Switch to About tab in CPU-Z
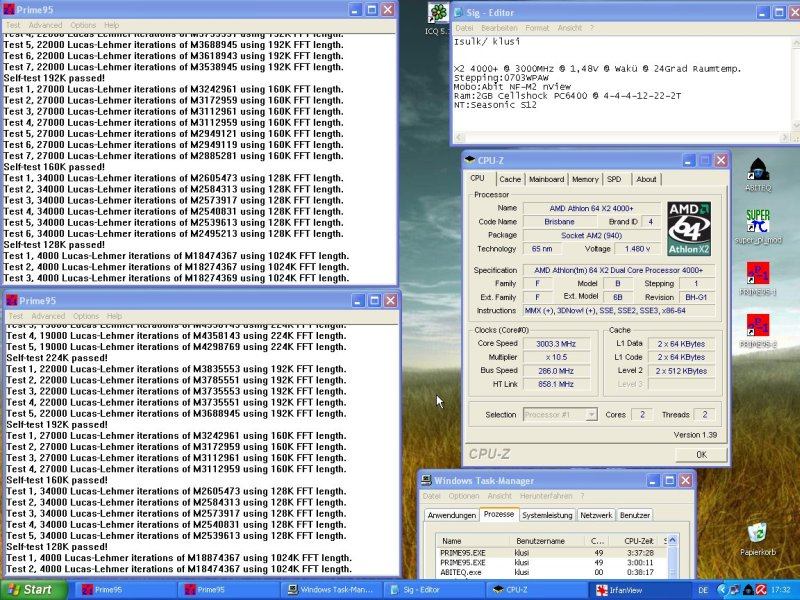Image resolution: width=800 pixels, height=600 pixels. click(646, 179)
